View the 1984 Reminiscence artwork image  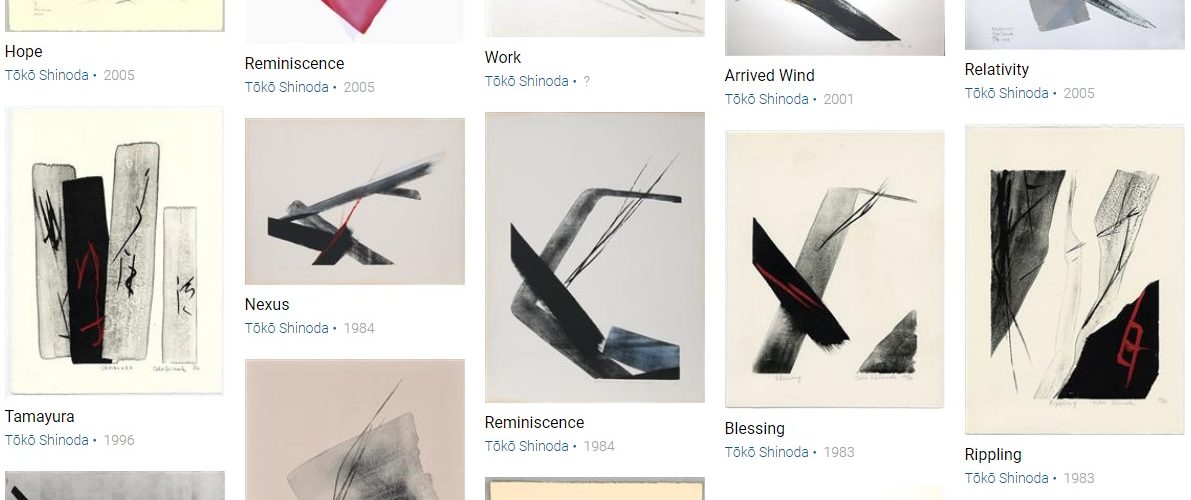click(x=595, y=258)
